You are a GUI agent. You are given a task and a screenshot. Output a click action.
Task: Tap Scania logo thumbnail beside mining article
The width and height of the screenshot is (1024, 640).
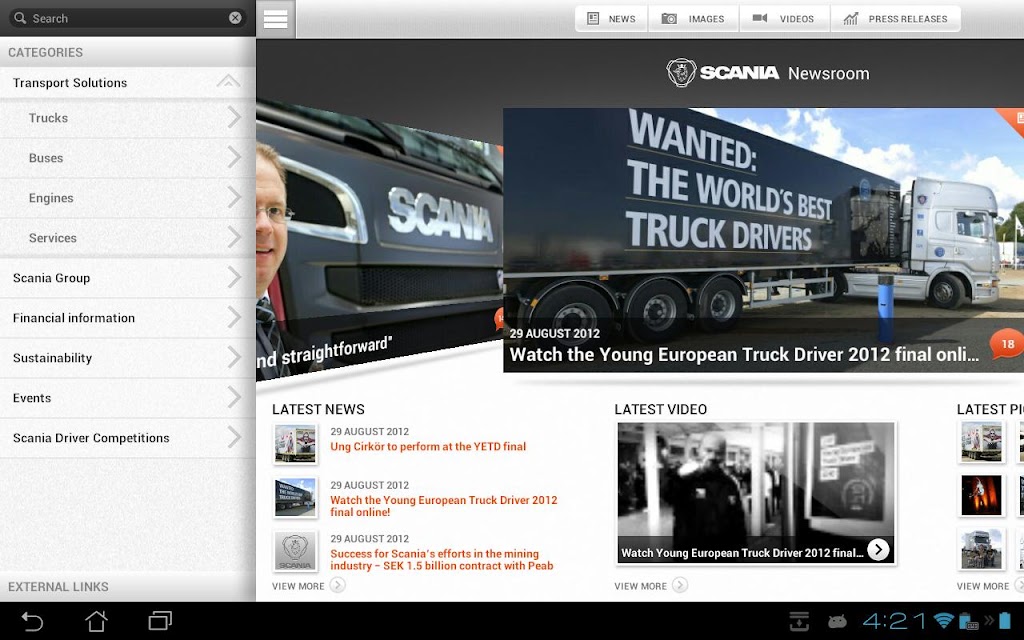295,551
